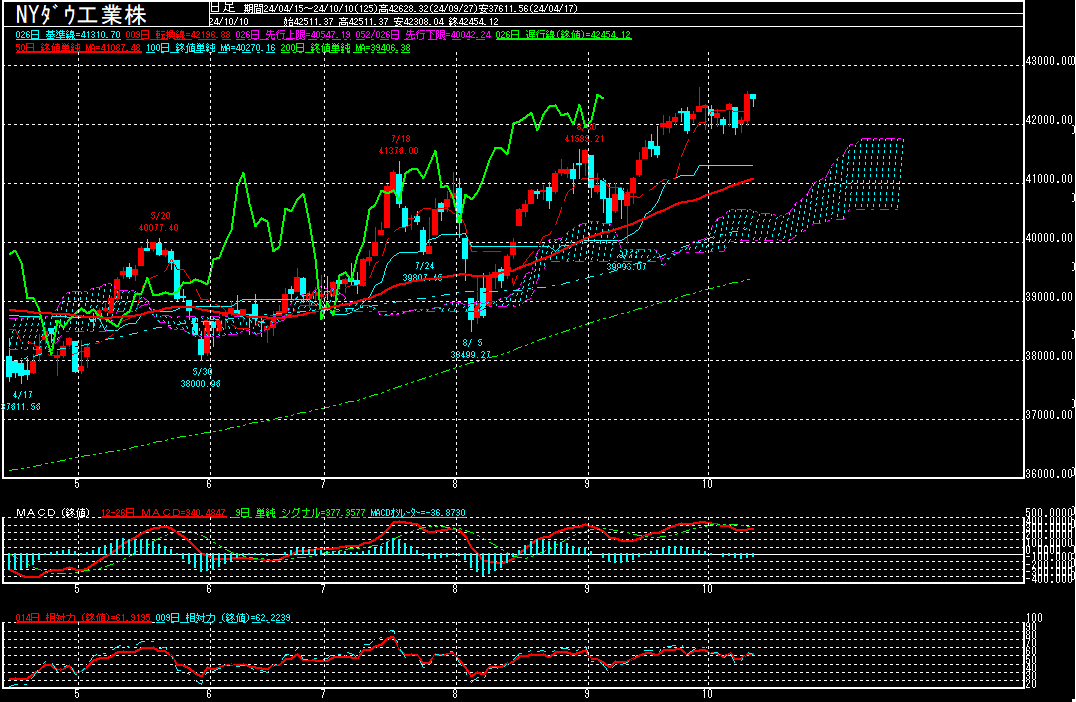The image size is (1076, 702).
Task: Click the 38000.00 price axis label
Action: click(x=1049, y=356)
